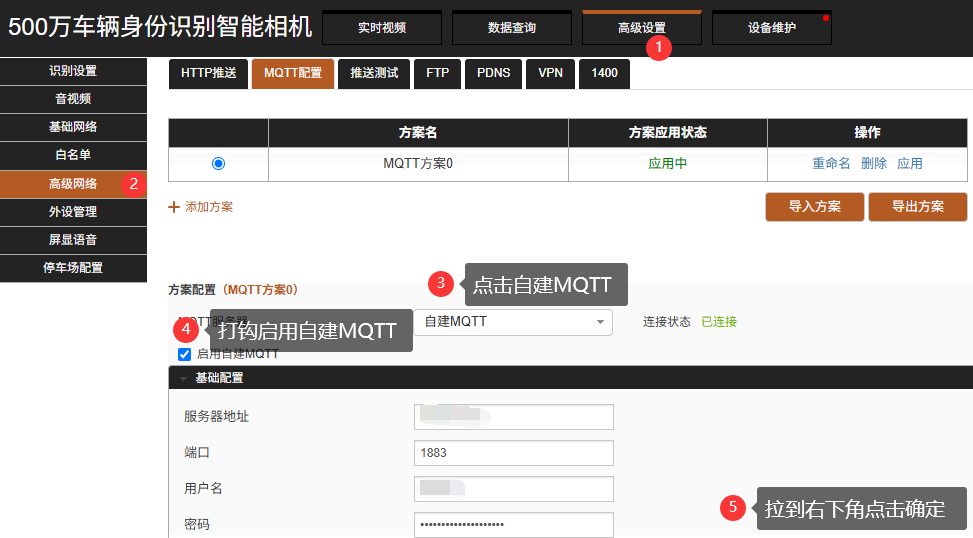
Task: Select 识别设置 in the sidebar
Action: [x=73, y=71]
